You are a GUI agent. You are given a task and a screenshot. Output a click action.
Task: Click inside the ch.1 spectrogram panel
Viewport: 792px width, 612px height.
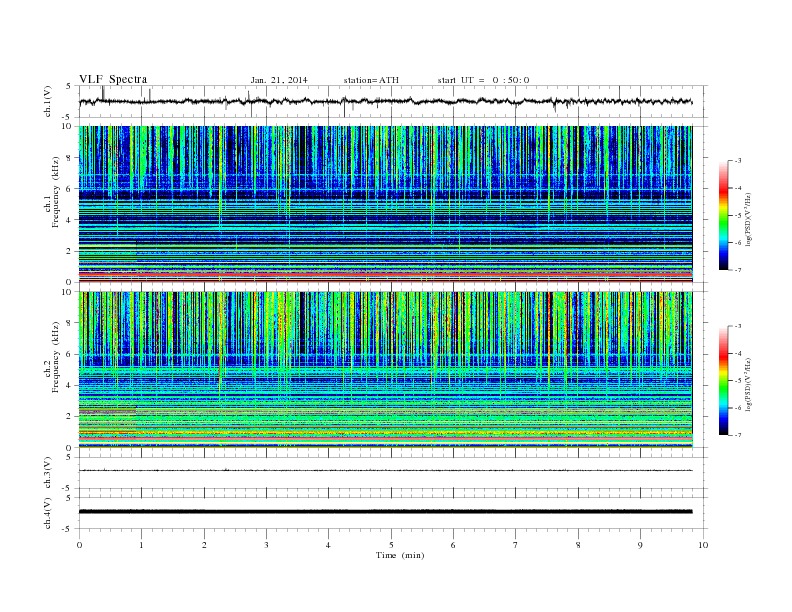coord(385,204)
